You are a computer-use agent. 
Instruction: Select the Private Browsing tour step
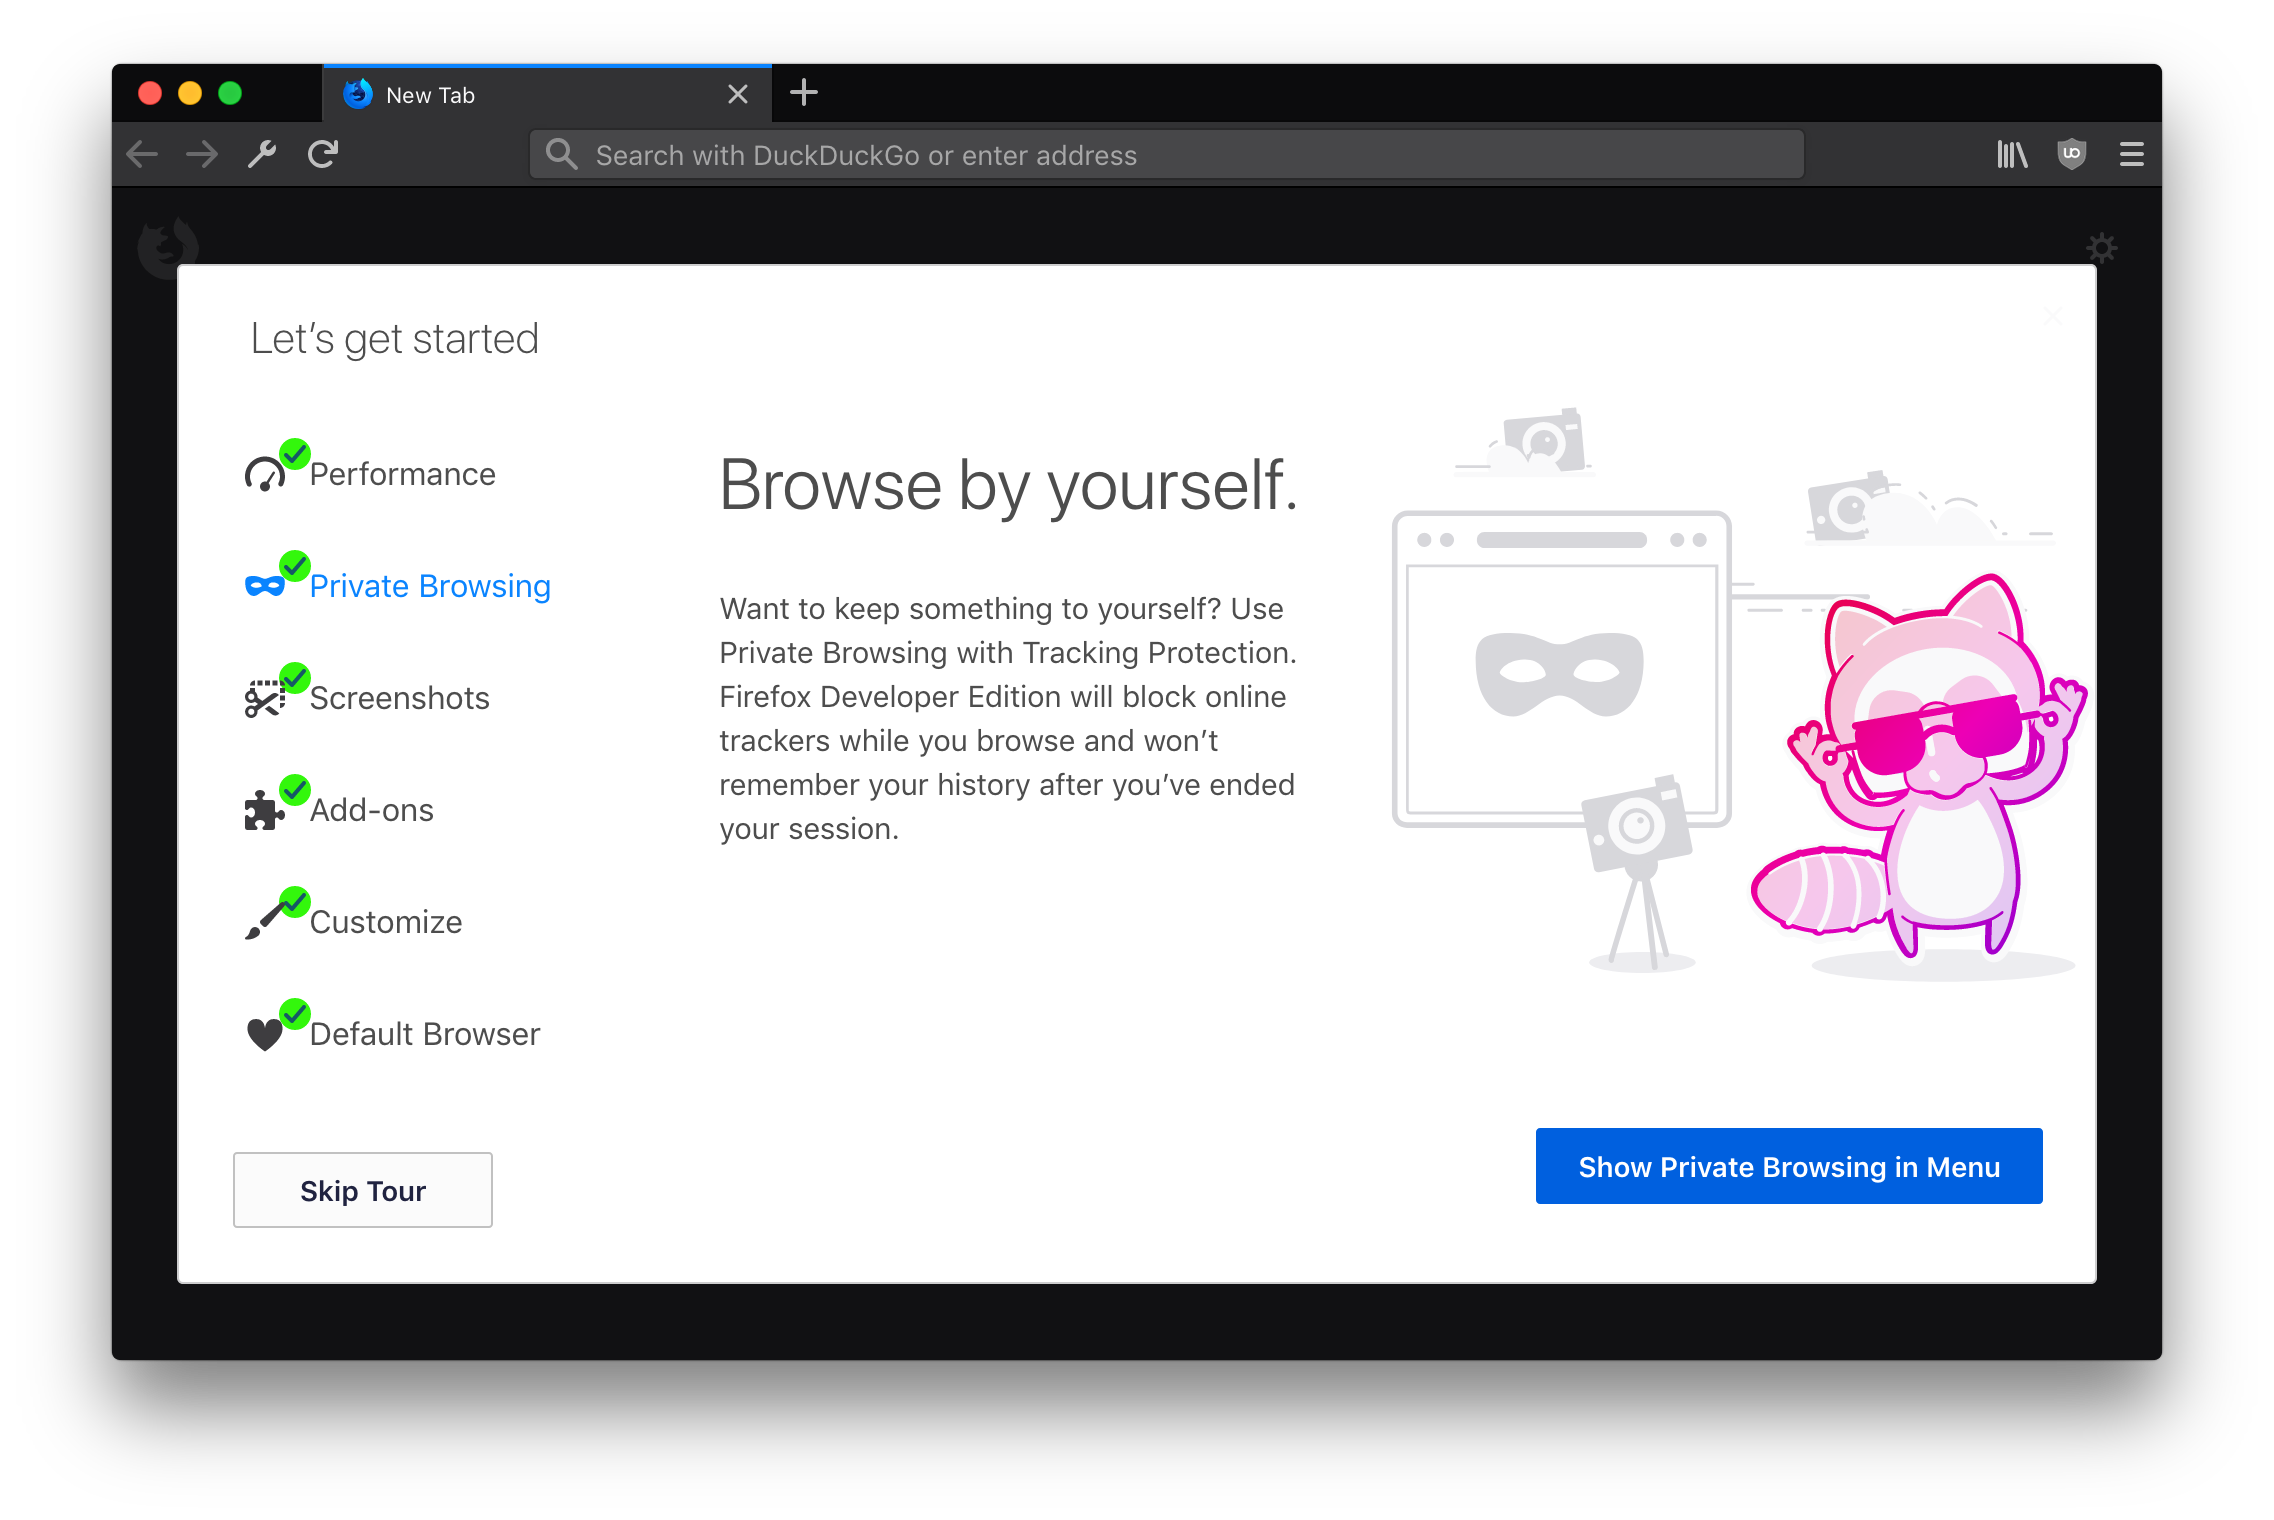click(430, 585)
